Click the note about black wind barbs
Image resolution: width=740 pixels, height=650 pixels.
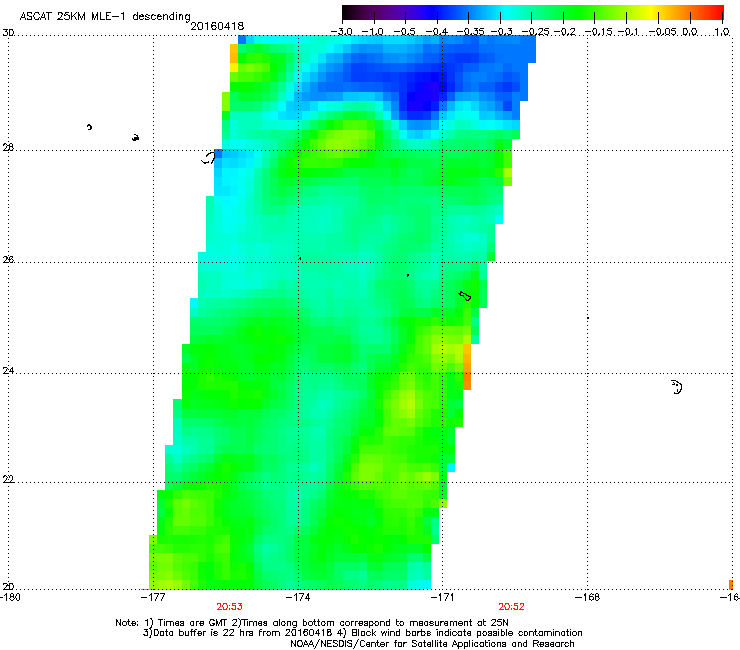(460, 633)
